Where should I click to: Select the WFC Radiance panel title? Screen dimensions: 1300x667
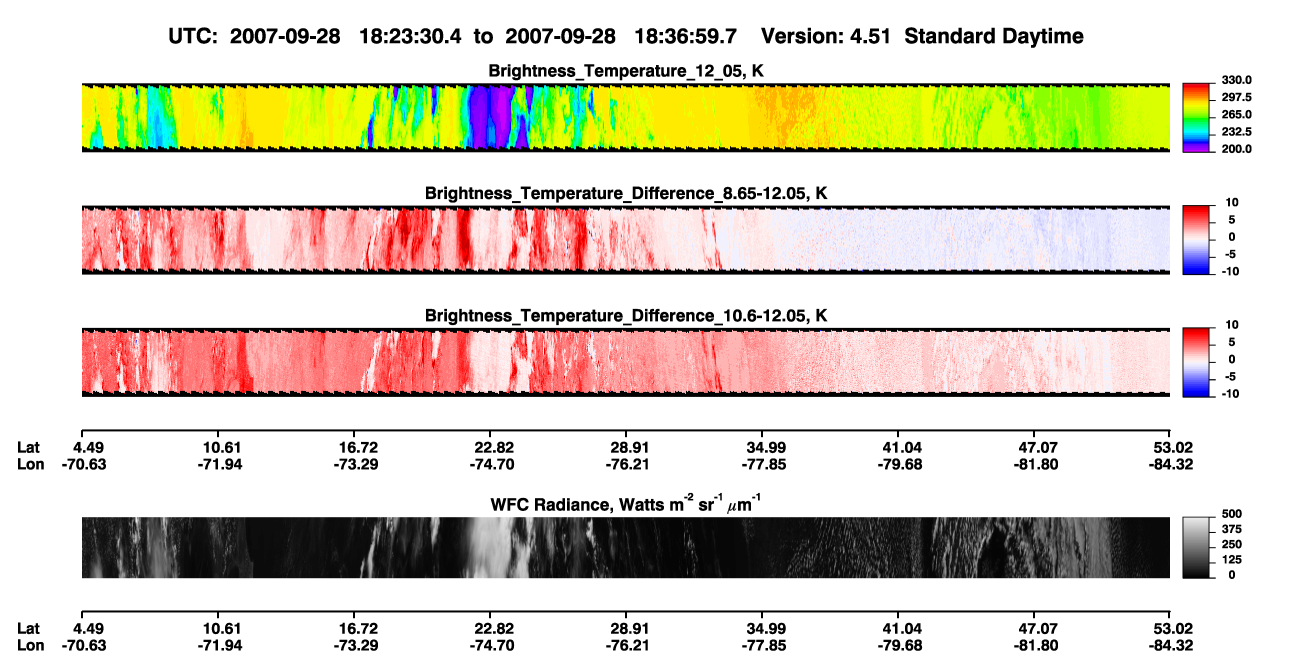click(x=626, y=504)
